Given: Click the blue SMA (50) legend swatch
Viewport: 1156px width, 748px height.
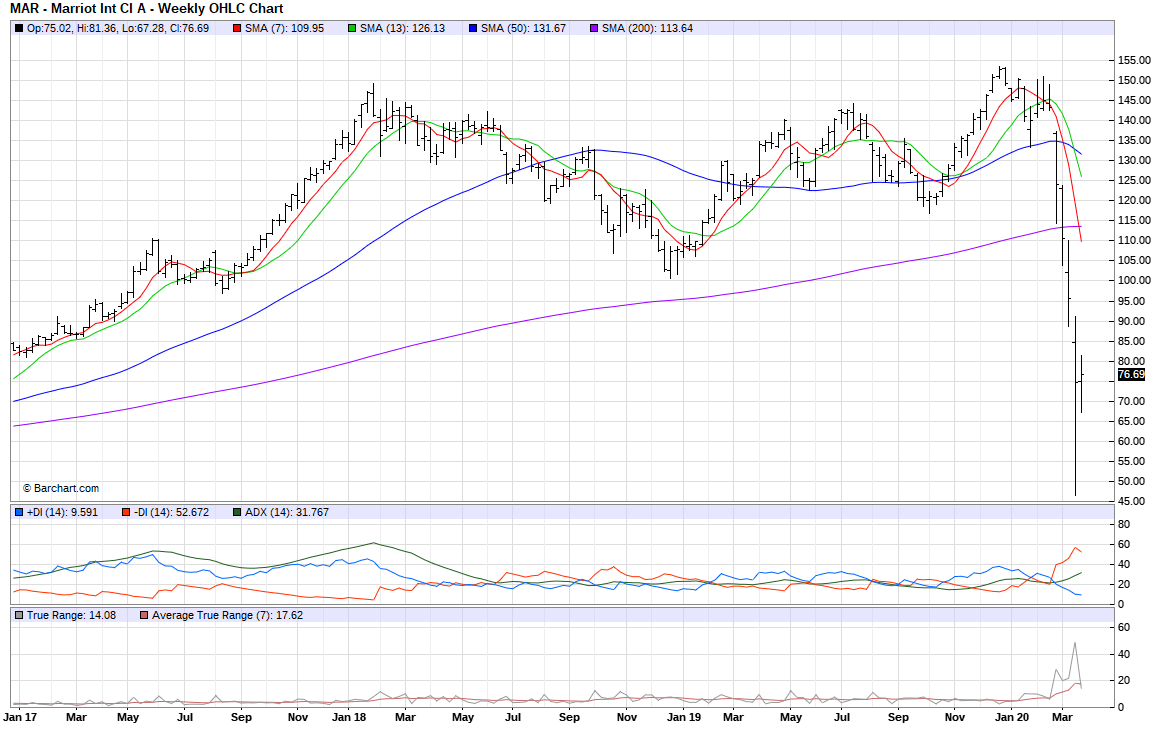Looking at the screenshot, I should (473, 29).
